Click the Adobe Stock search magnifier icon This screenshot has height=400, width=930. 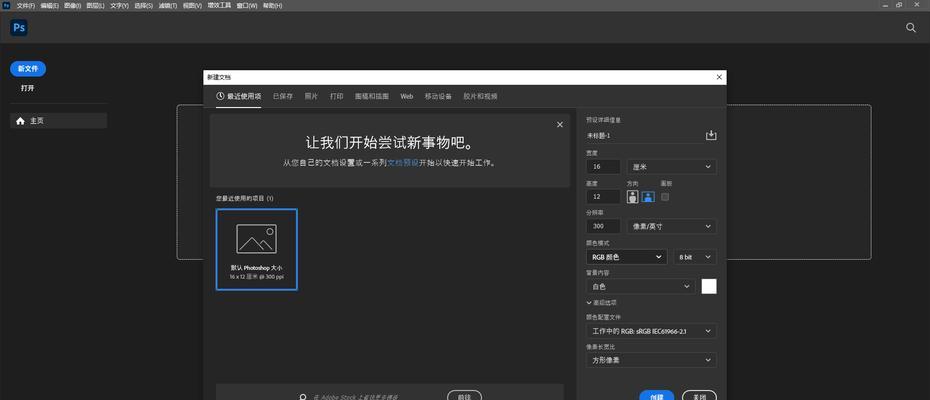303,397
